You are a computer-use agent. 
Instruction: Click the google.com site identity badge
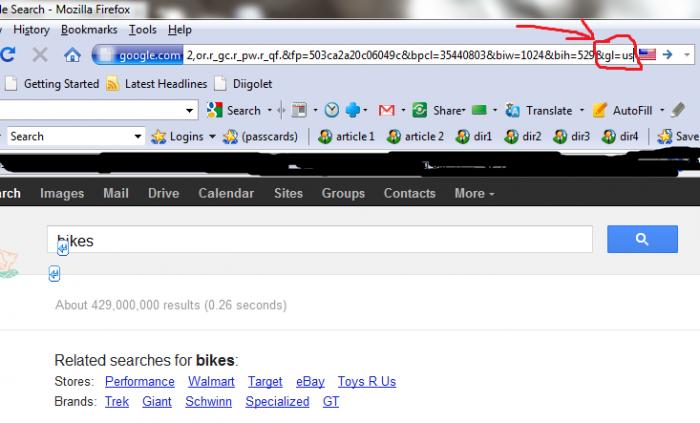(138, 55)
